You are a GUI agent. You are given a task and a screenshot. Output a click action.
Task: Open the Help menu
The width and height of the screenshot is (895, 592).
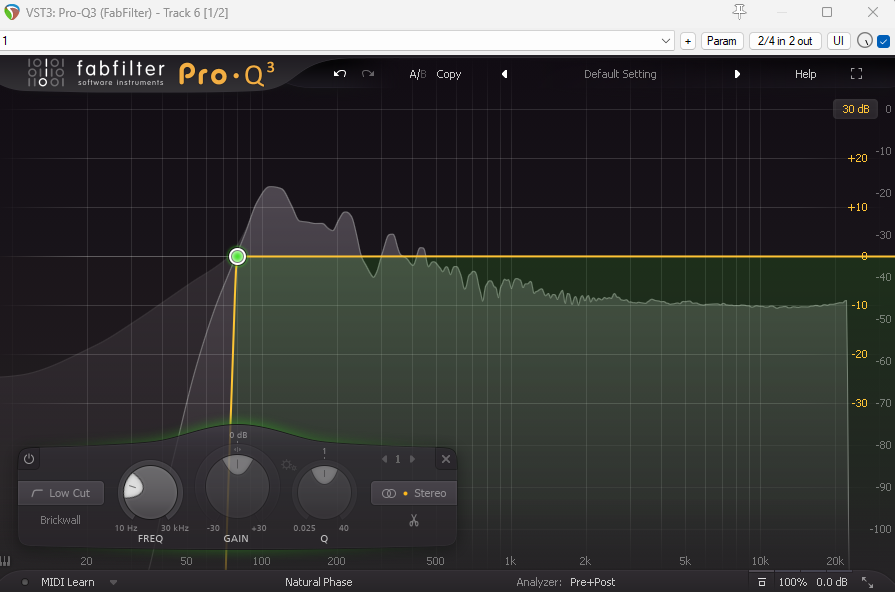(x=805, y=74)
